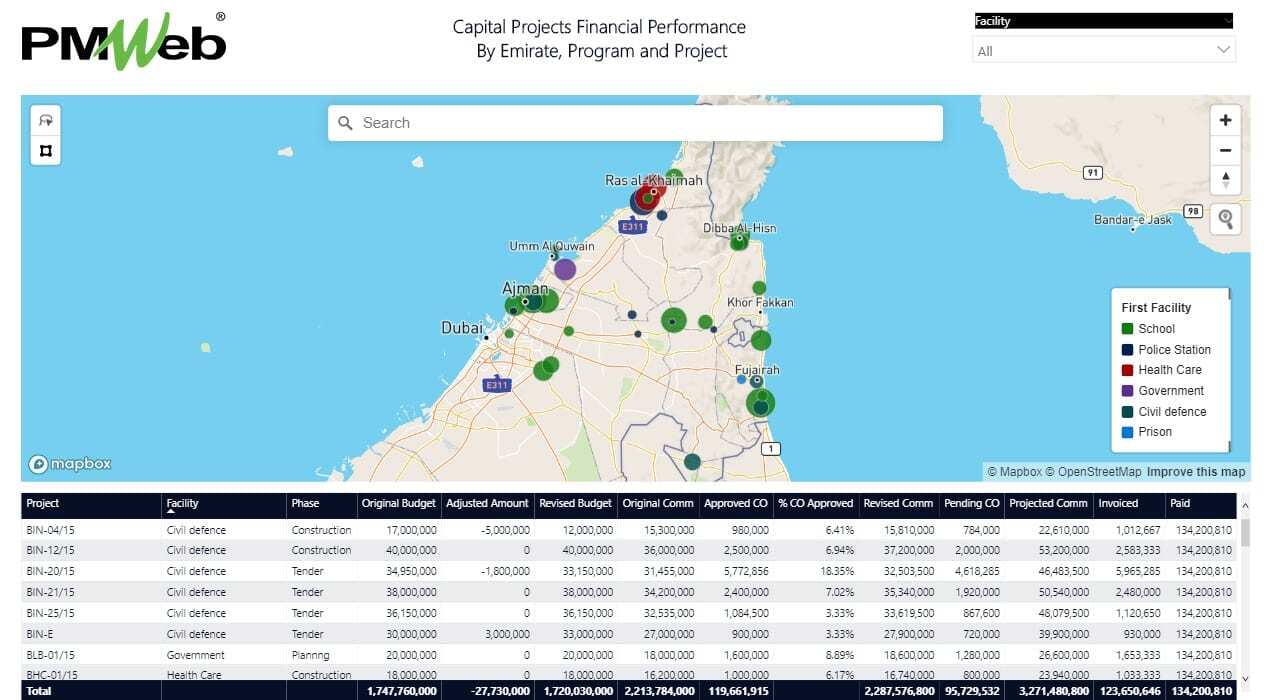Click the Mapbox logo in the map corner
Viewport: 1264px width, 700px height.
(x=68, y=463)
